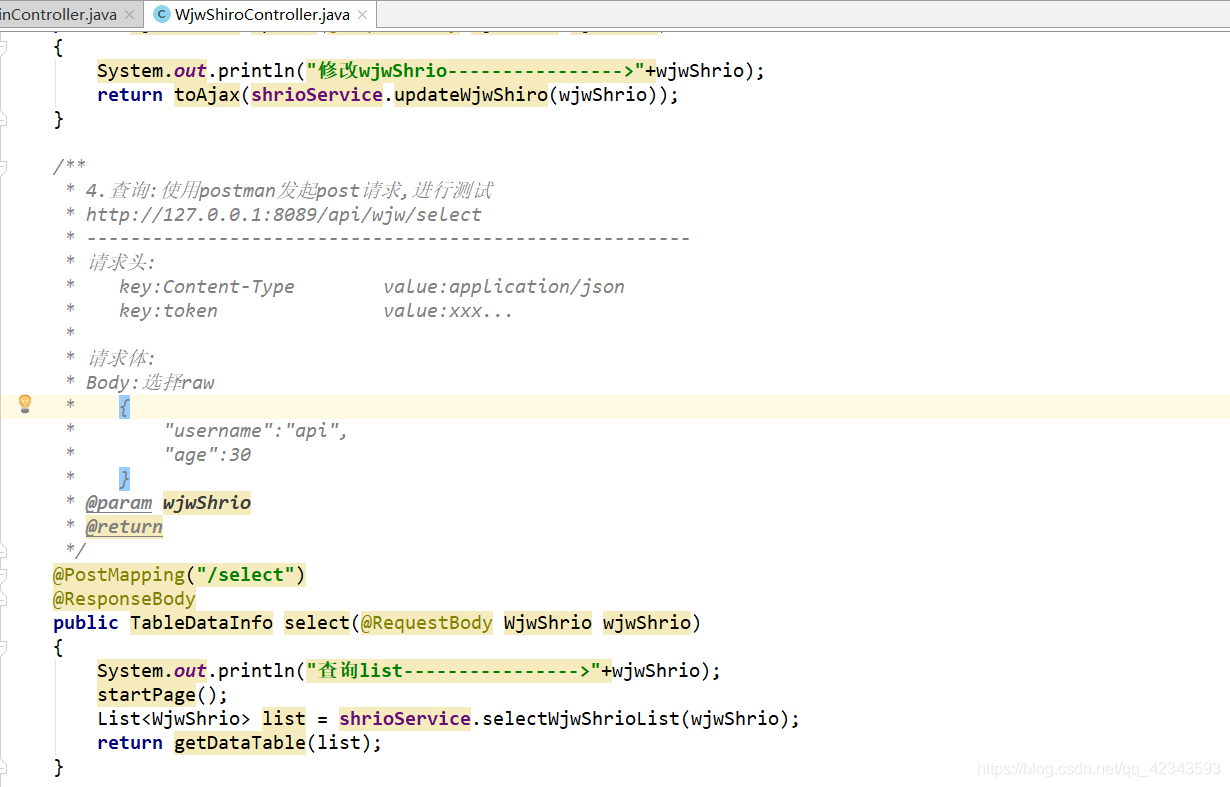Image resolution: width=1230 pixels, height=787 pixels.
Task: Click the "age":30 comment line
Action: [207, 455]
